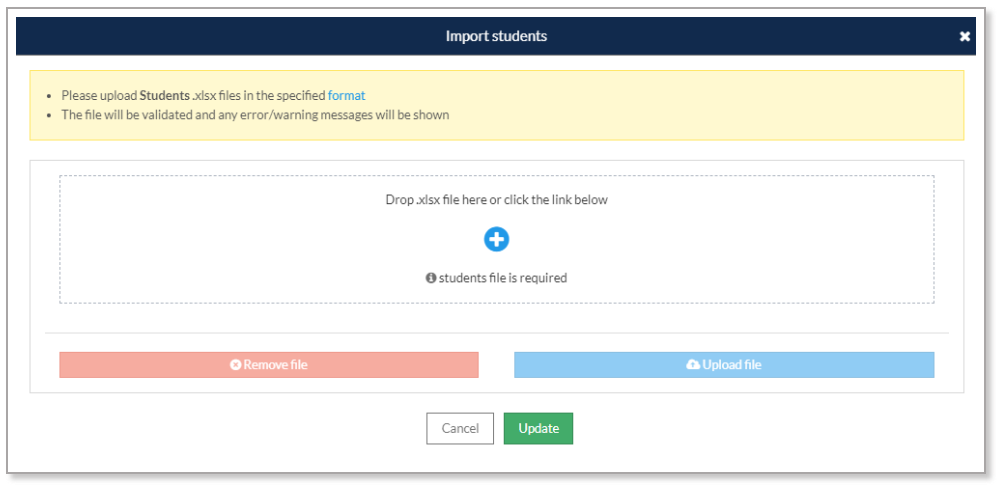This screenshot has height=488, width=1000.
Task: Click the Cancel button
Action: point(460,429)
